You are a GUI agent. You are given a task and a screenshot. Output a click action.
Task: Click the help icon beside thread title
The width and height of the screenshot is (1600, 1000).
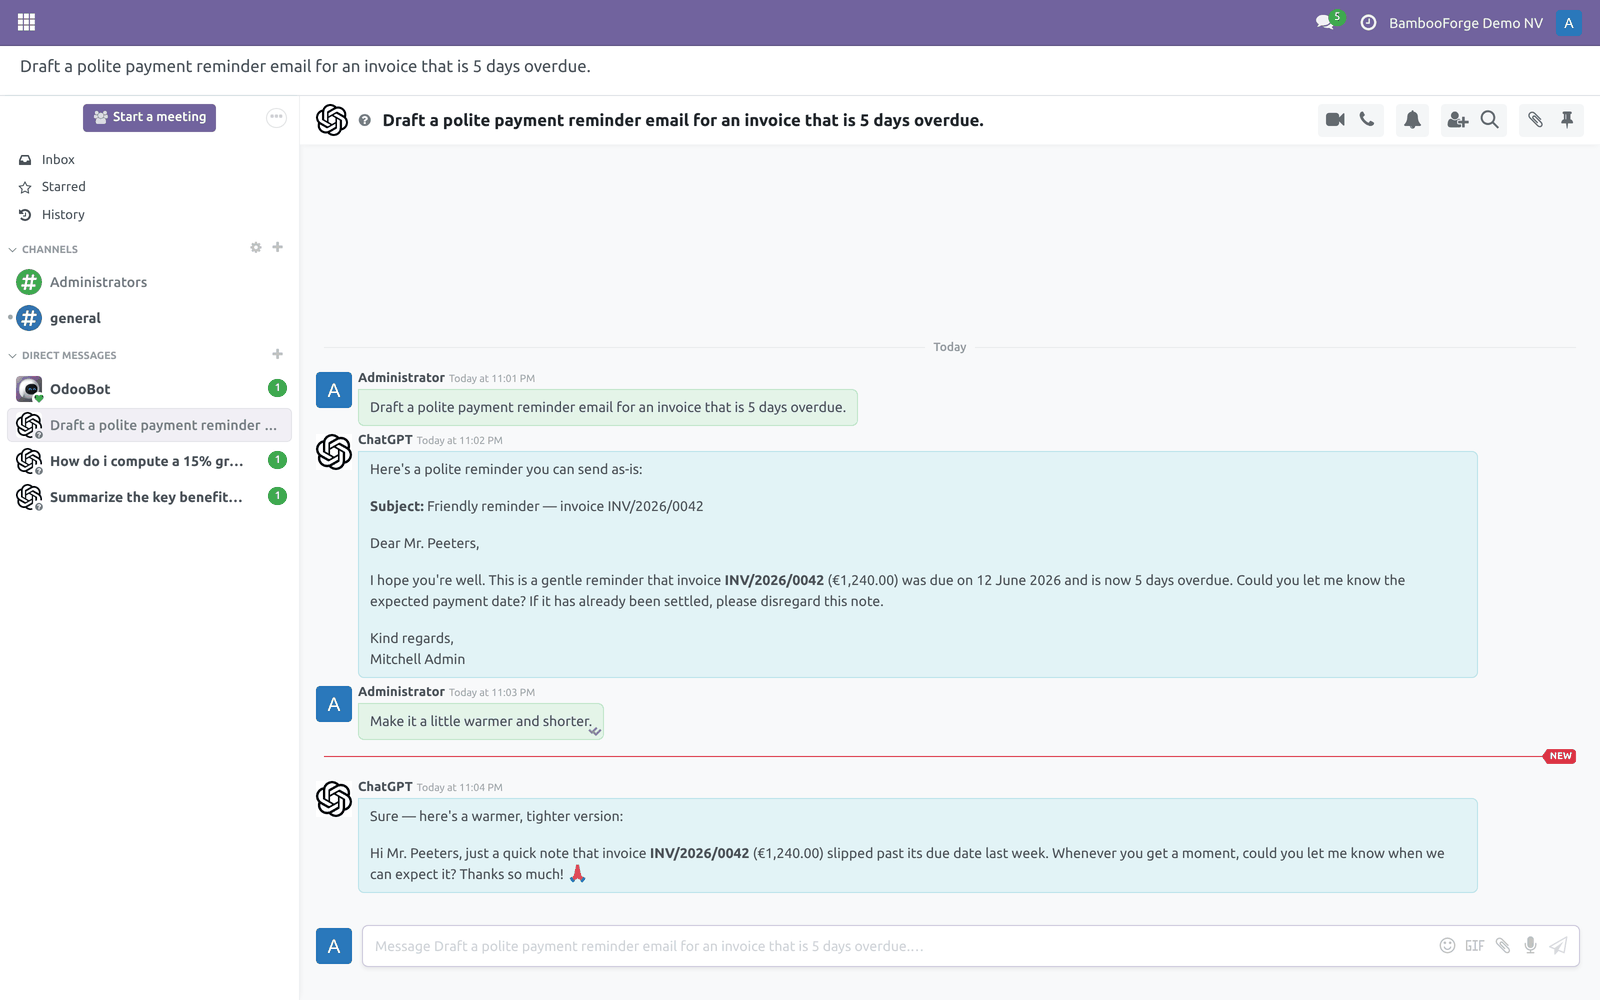(365, 120)
